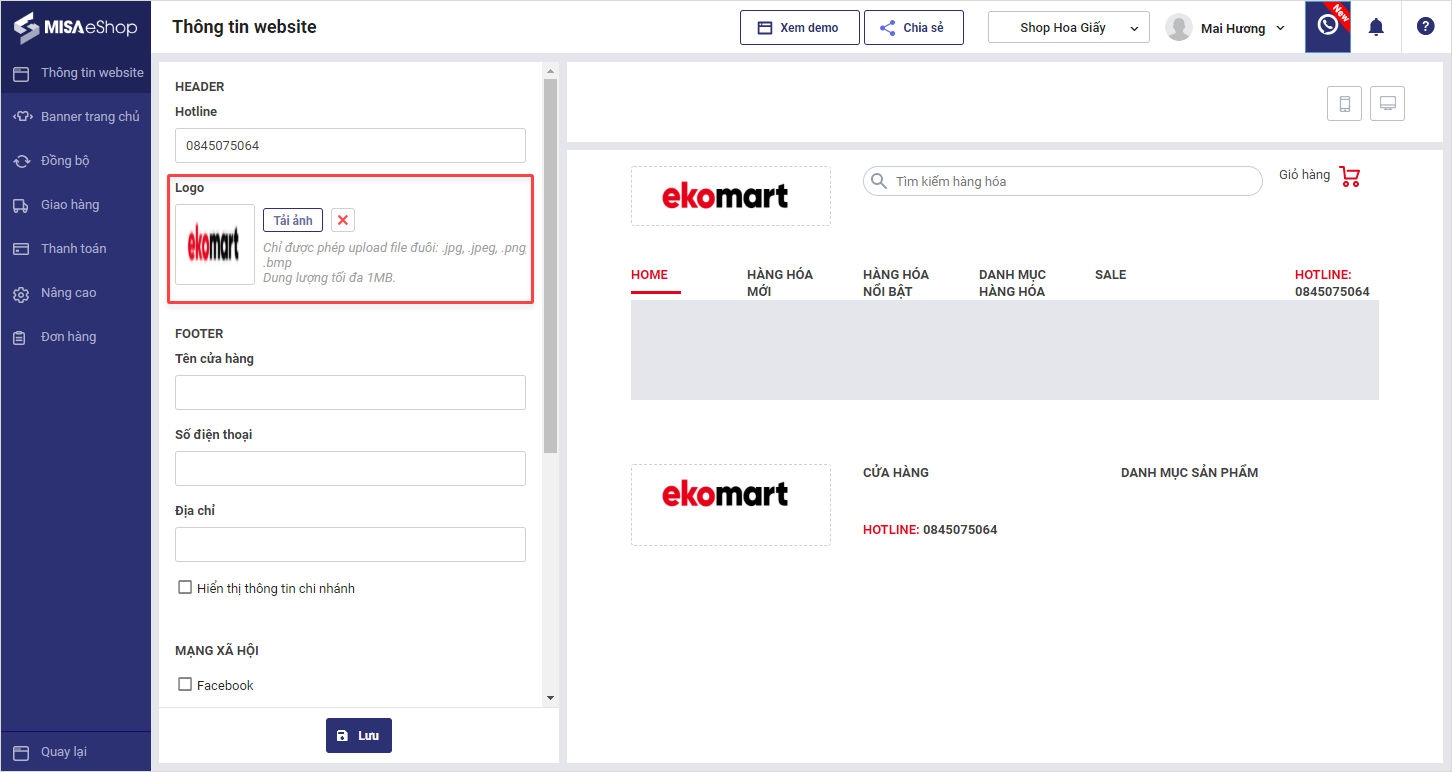Click the Chia sẻ button
The image size is (1452, 772).
click(914, 28)
